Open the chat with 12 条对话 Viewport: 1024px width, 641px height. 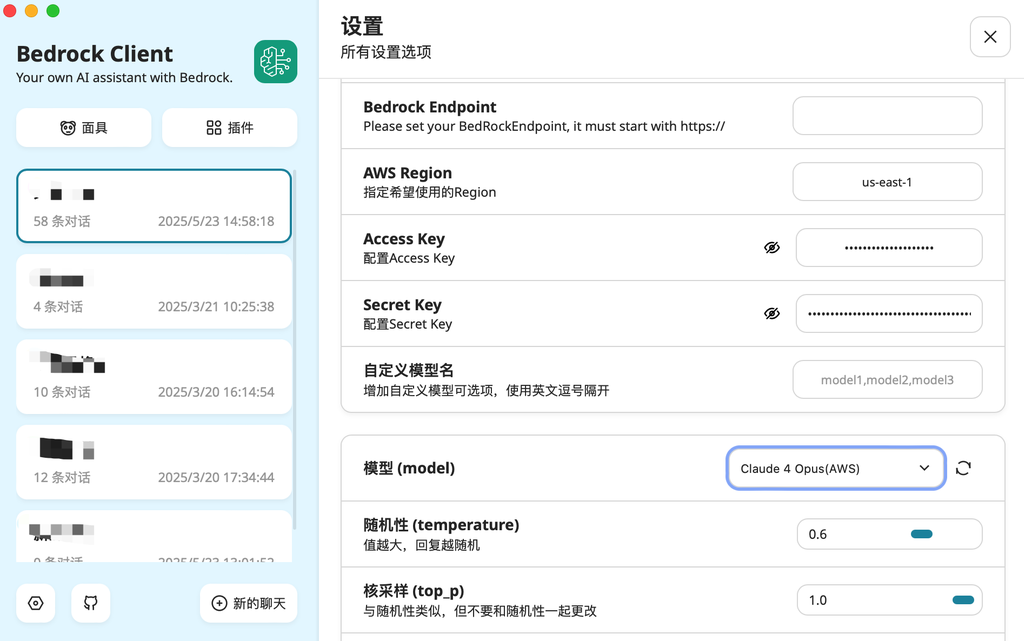coord(154,462)
